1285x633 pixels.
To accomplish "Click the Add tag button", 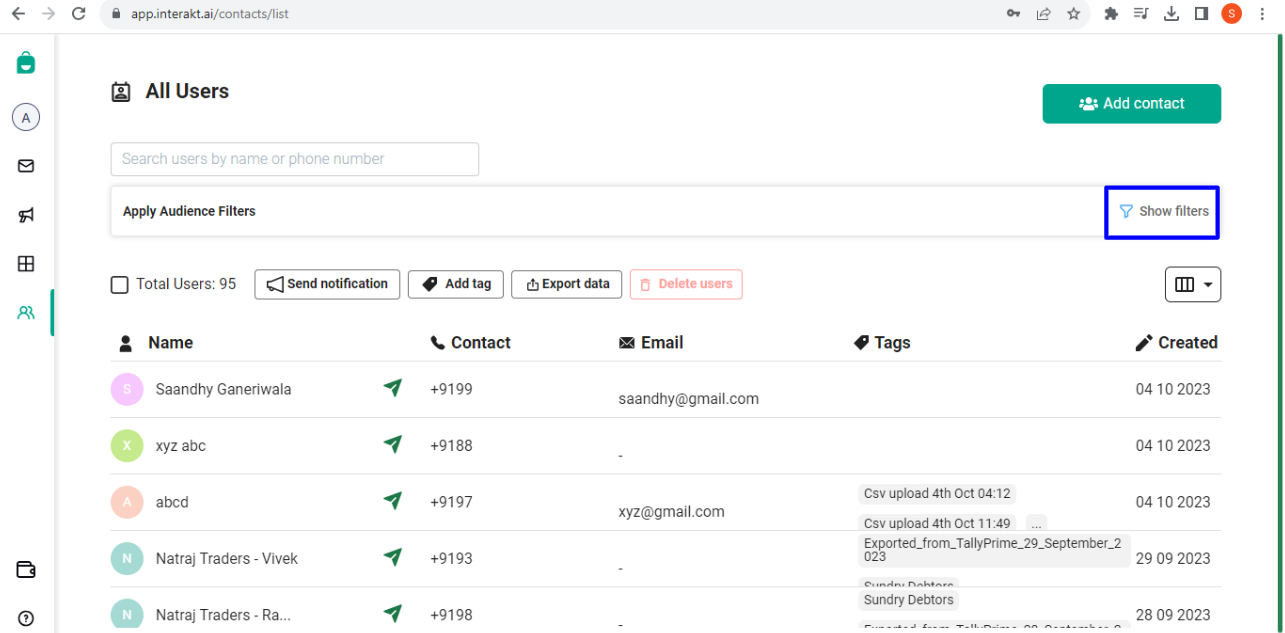I will (x=456, y=284).
